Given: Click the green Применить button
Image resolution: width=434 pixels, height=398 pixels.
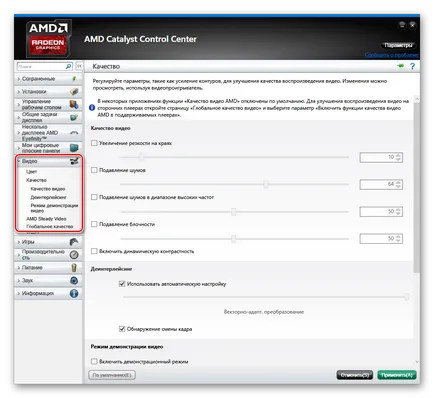Looking at the screenshot, I should coord(397,375).
